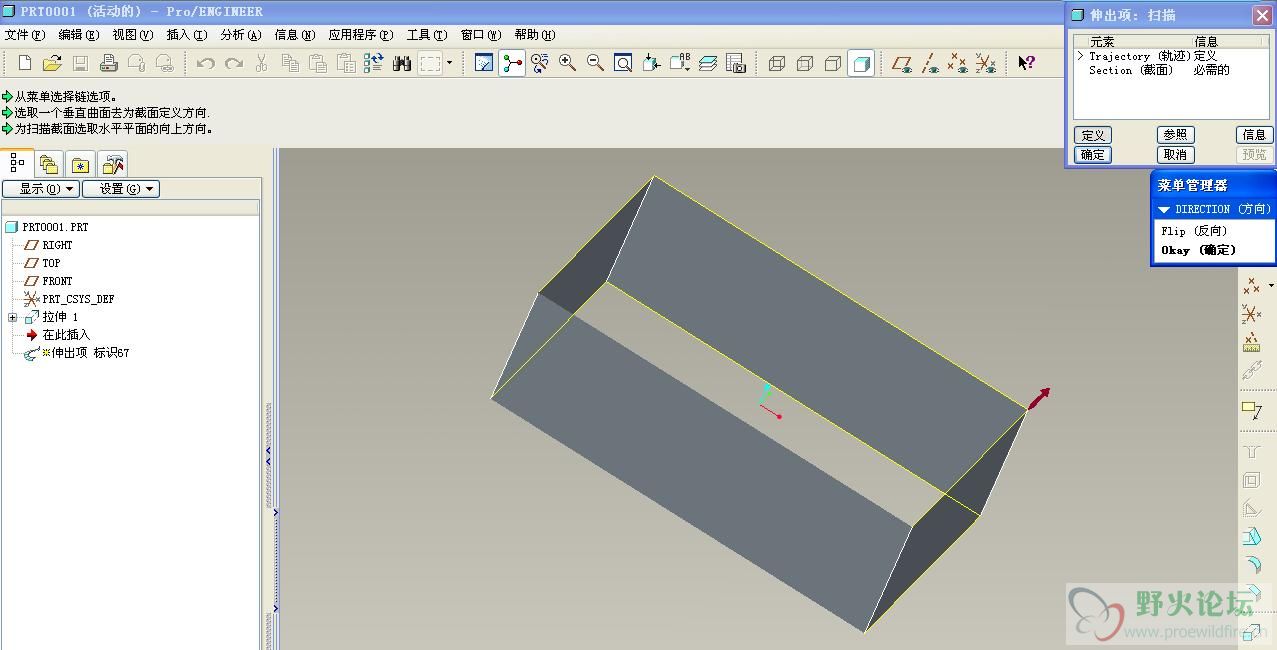Open the 视图(V) menu
1277x650 pixels.
132,34
